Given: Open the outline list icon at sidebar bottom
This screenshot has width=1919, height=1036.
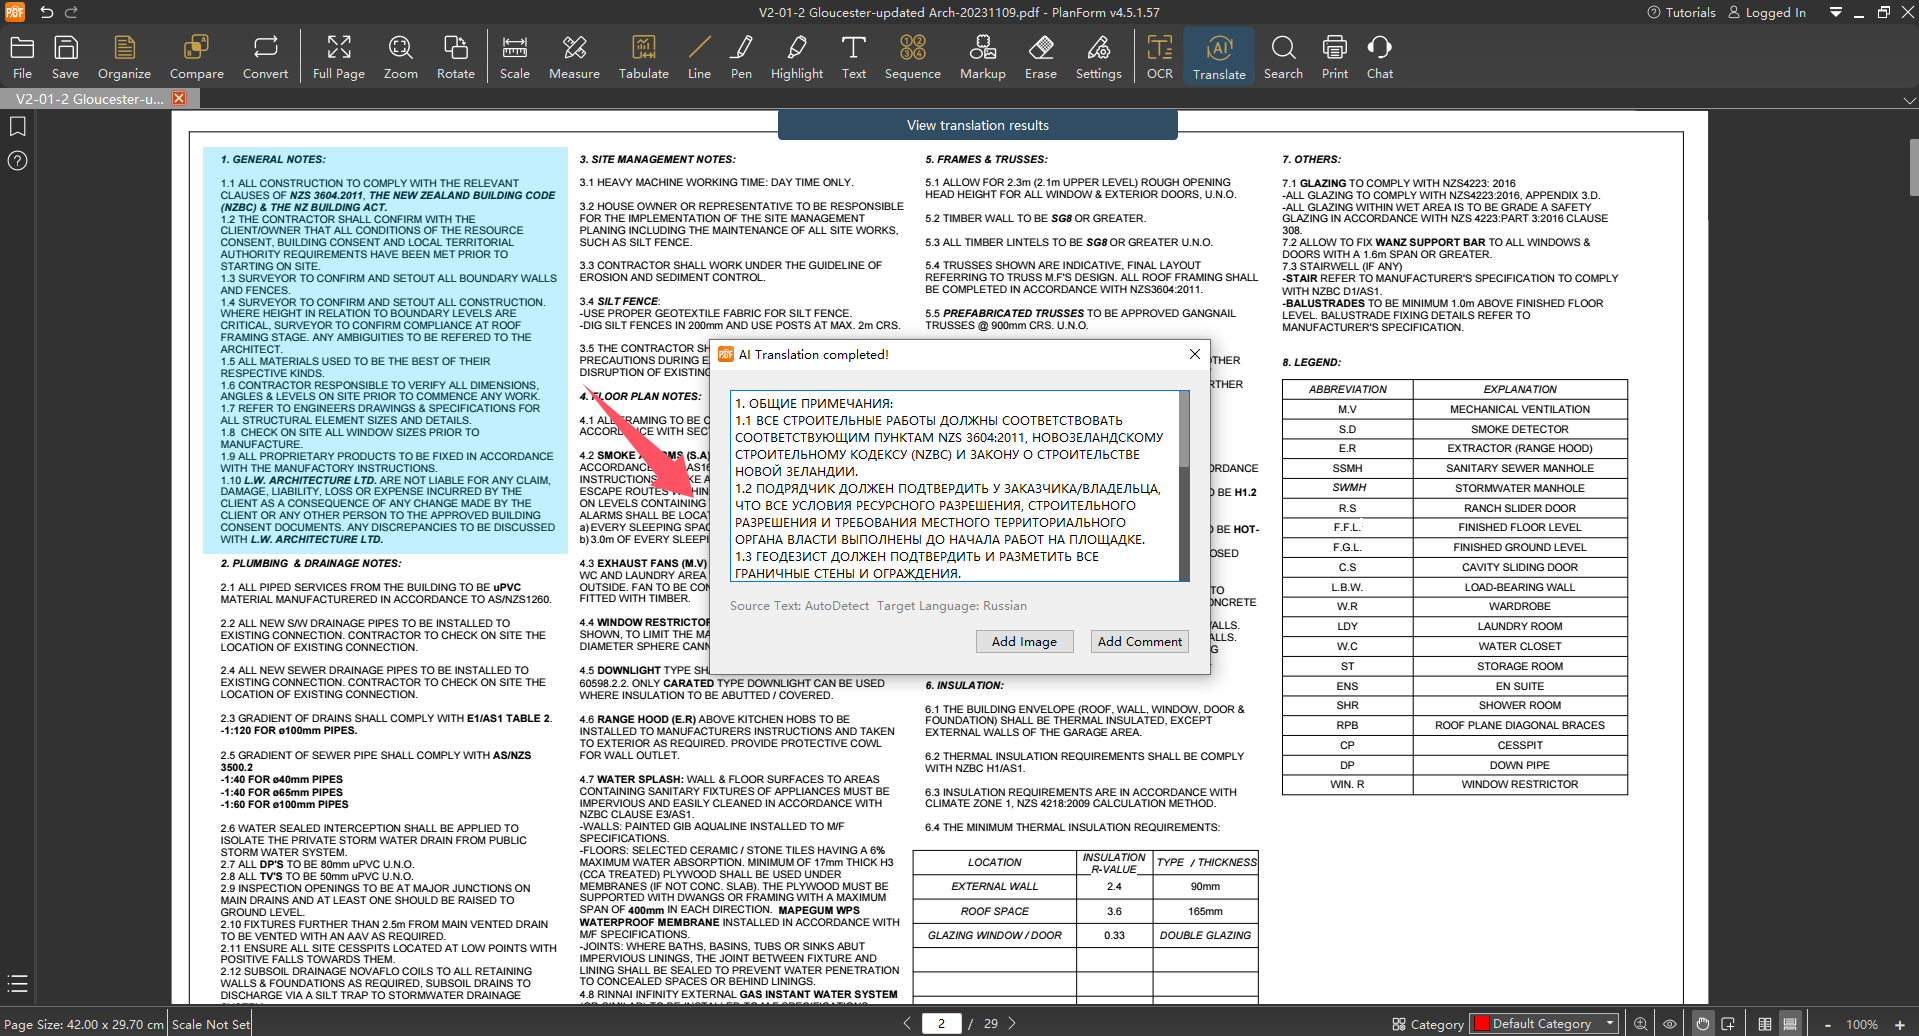Looking at the screenshot, I should tap(17, 983).
